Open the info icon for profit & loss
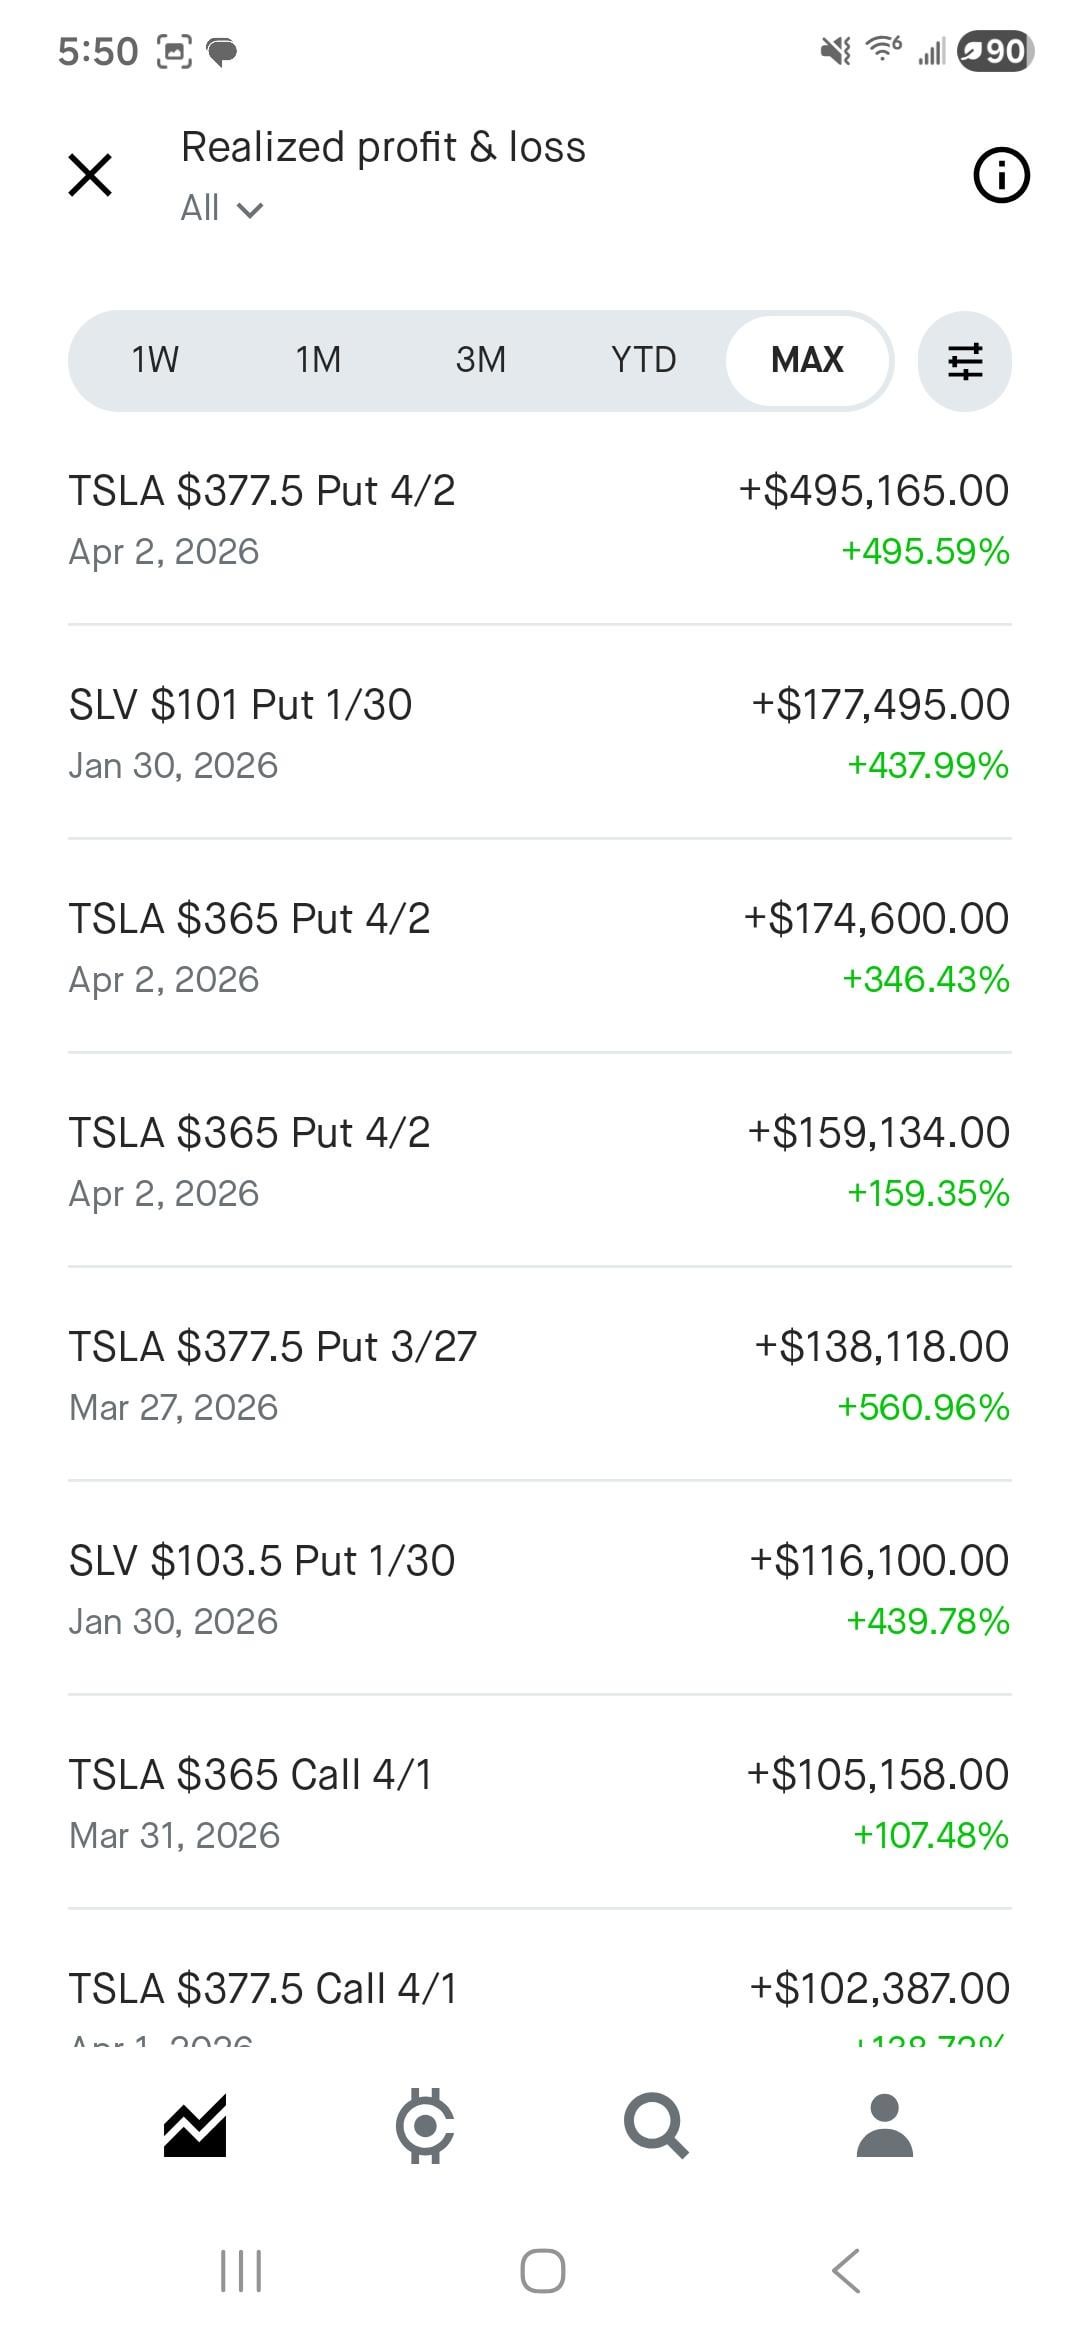The width and height of the screenshot is (1080, 2340). pyautogui.click(x=1001, y=176)
